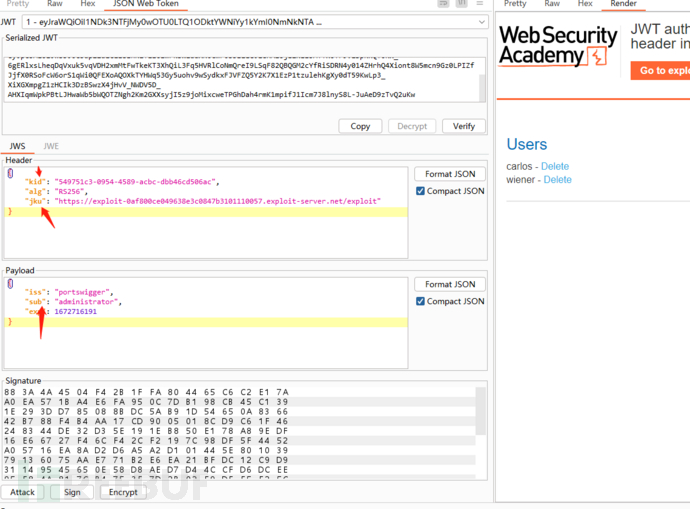Toggle Compact JSON for the Payload
The width and height of the screenshot is (690, 509).
(x=420, y=301)
